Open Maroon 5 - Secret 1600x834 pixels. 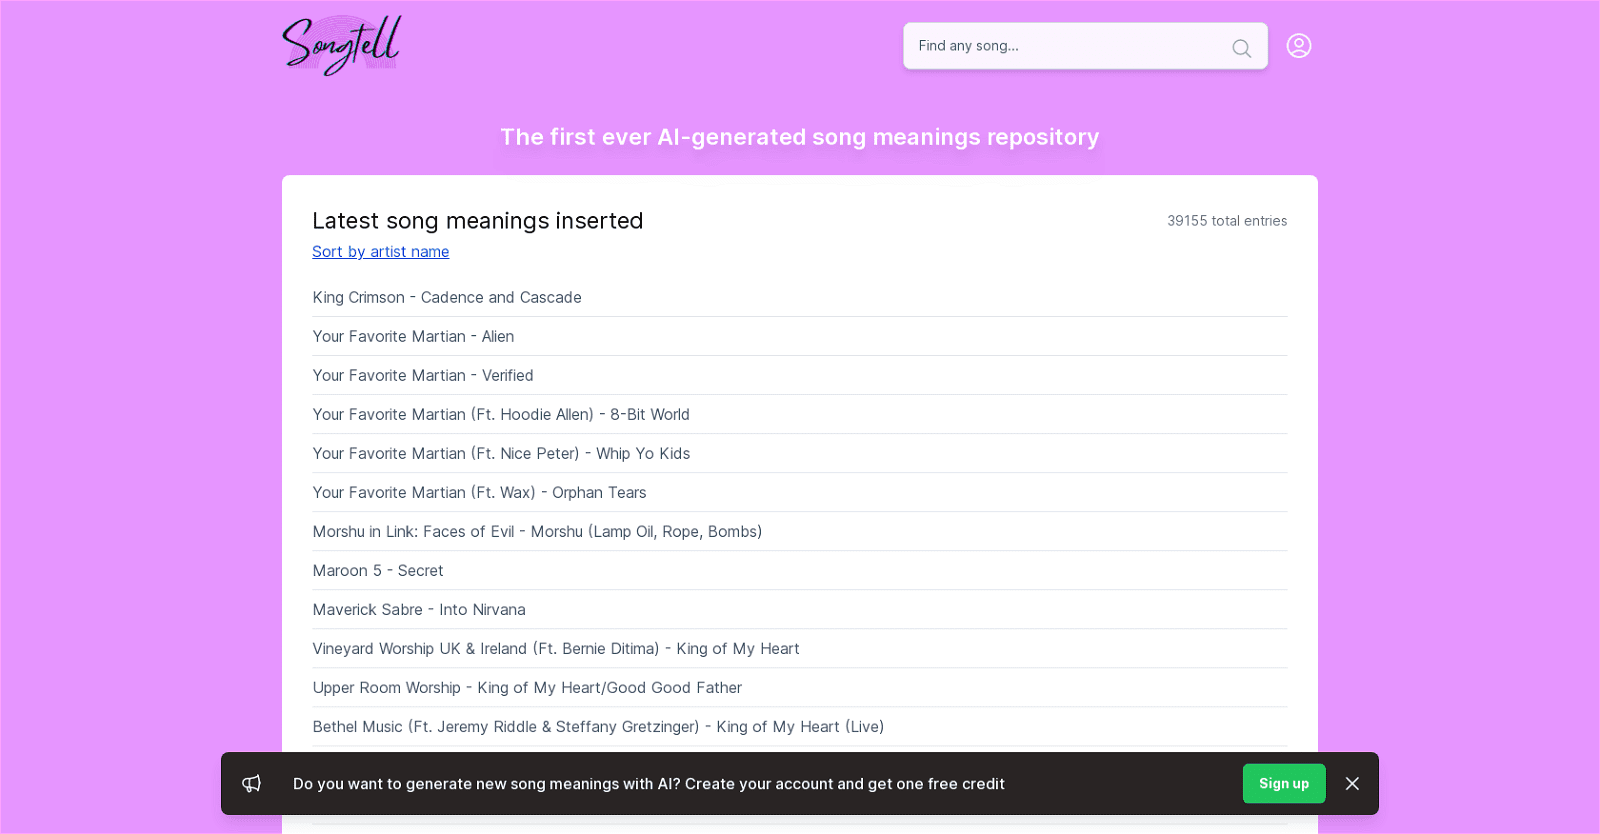pyautogui.click(x=377, y=570)
